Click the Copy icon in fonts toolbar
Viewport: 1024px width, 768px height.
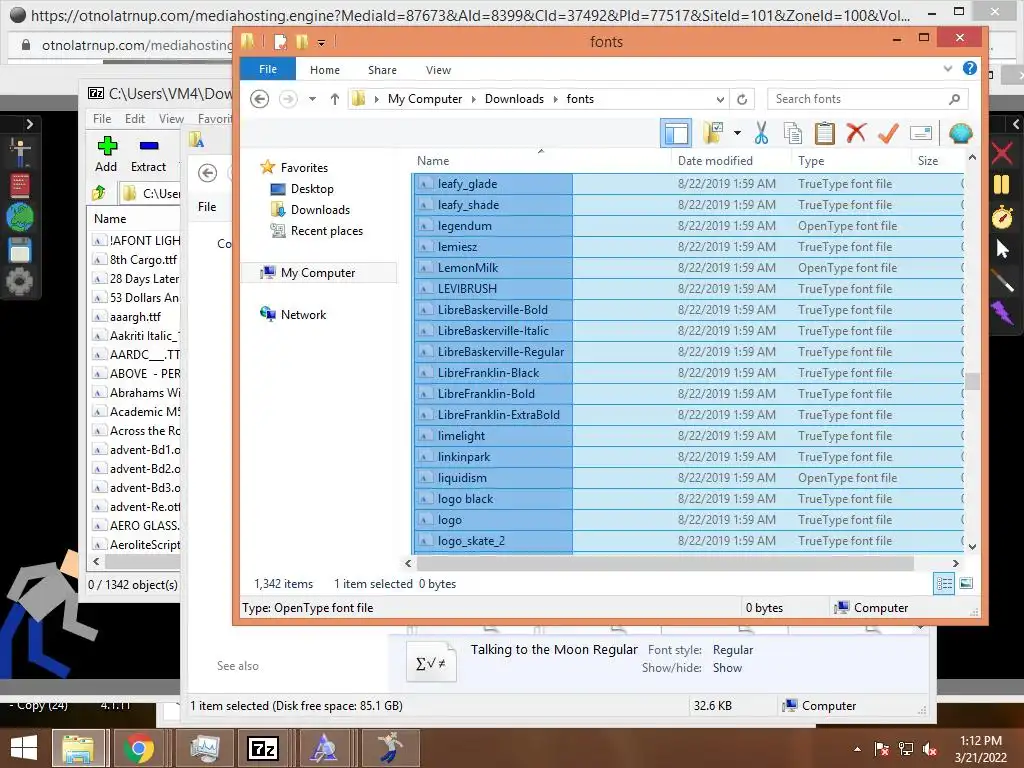click(792, 133)
